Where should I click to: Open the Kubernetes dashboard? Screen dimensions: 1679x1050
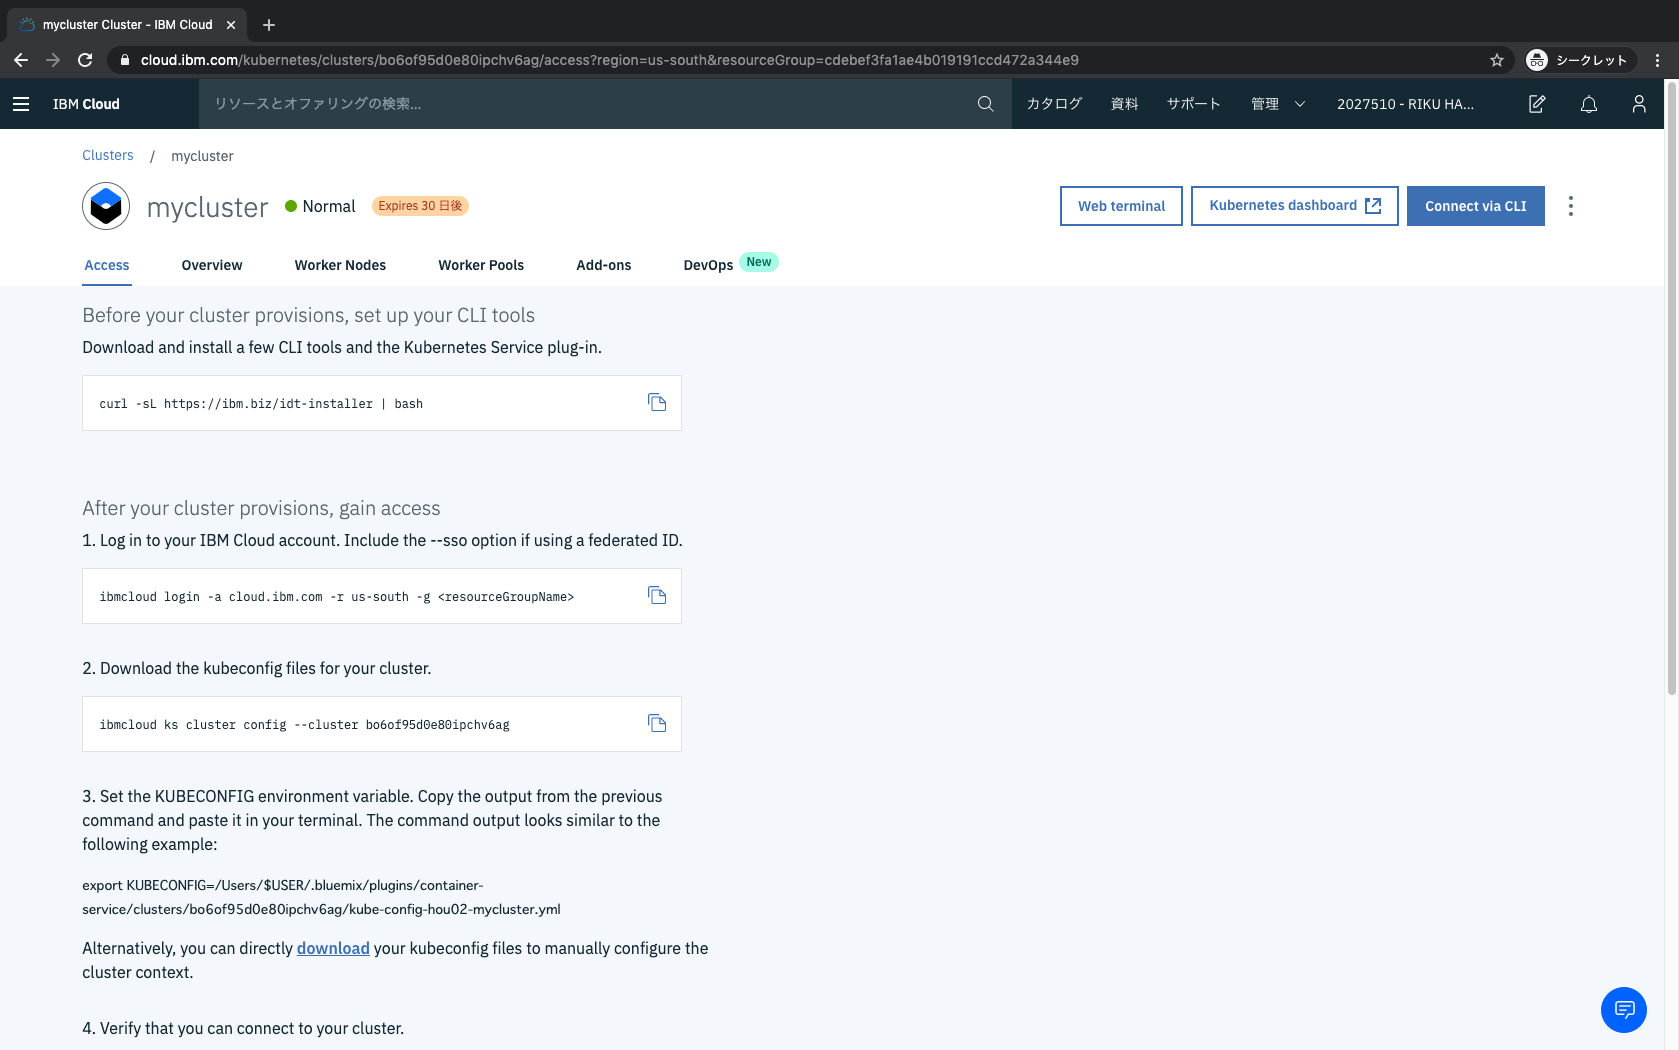point(1295,206)
